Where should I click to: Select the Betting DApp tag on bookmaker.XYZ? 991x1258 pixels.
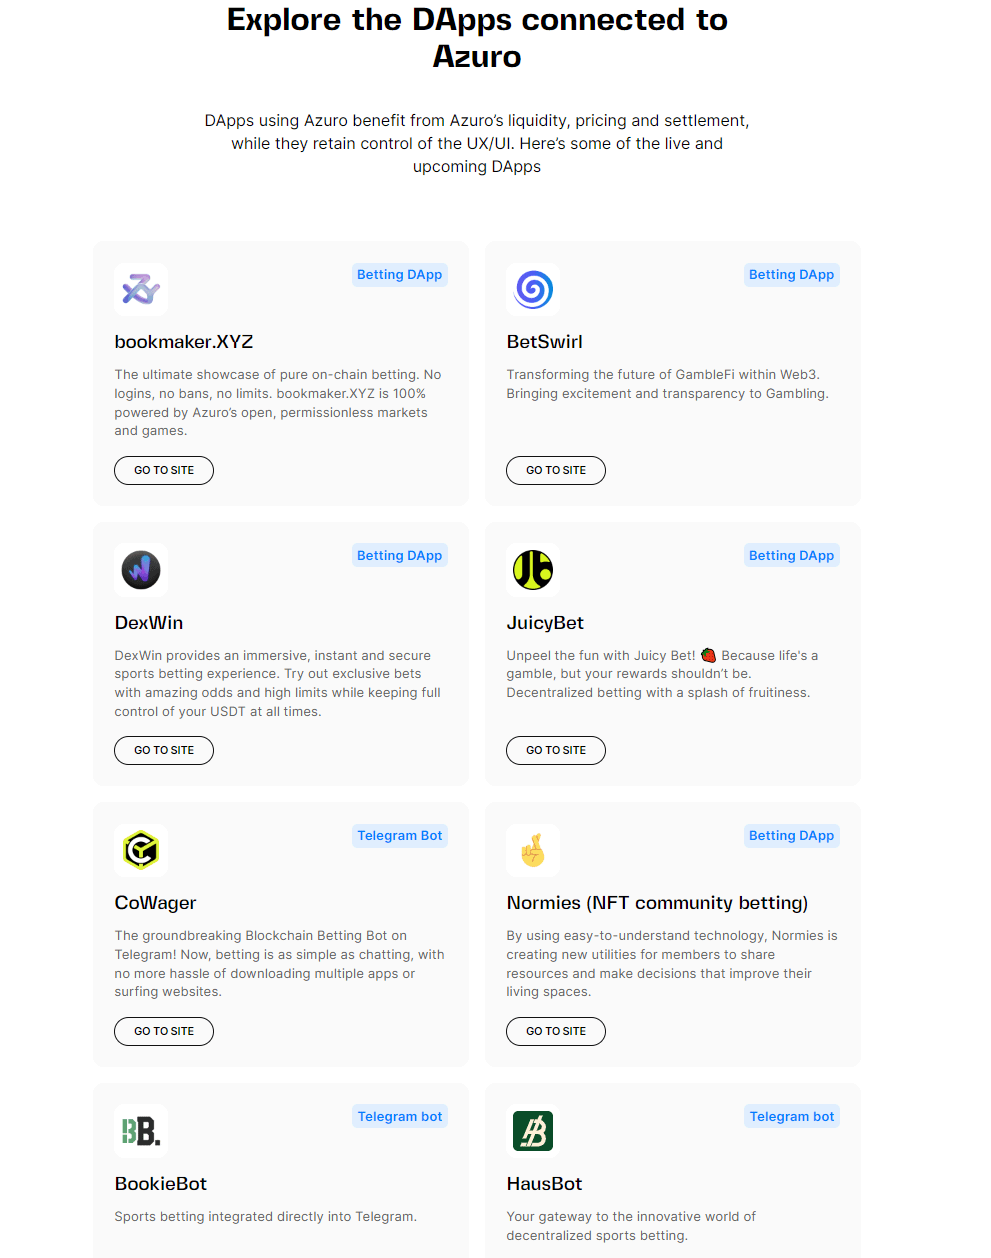(399, 275)
